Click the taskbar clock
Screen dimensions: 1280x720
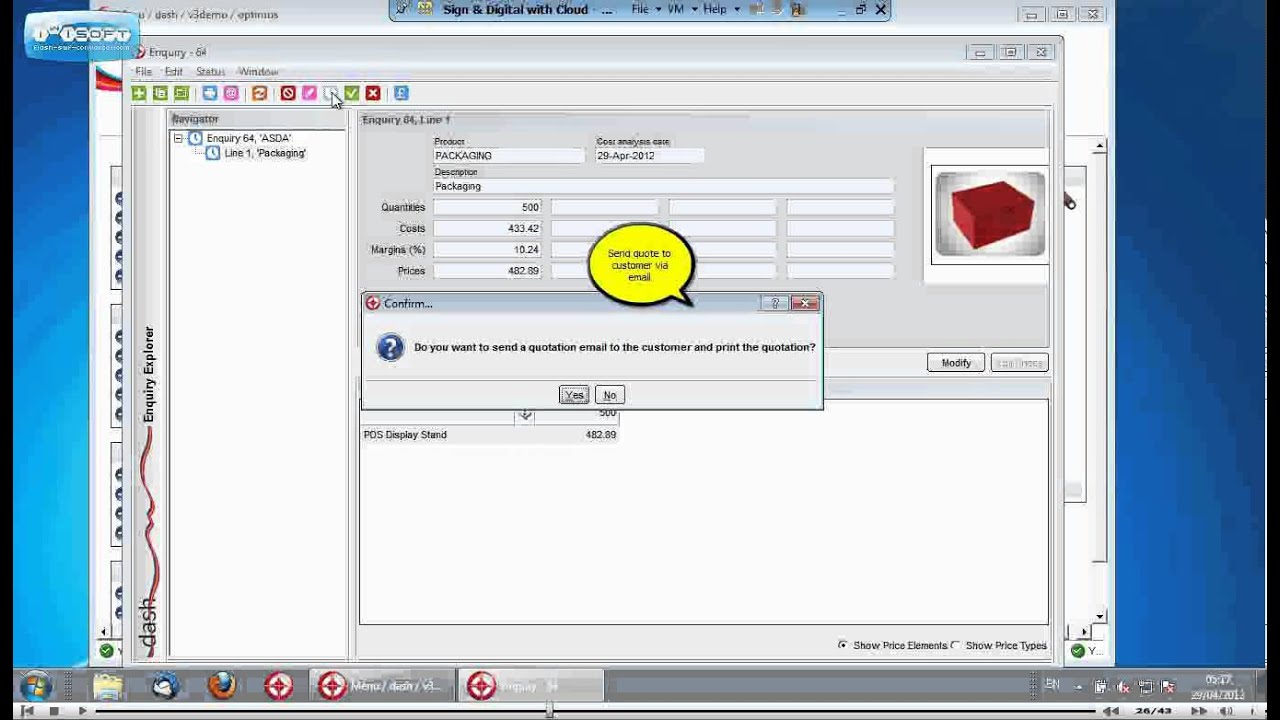coord(1217,687)
